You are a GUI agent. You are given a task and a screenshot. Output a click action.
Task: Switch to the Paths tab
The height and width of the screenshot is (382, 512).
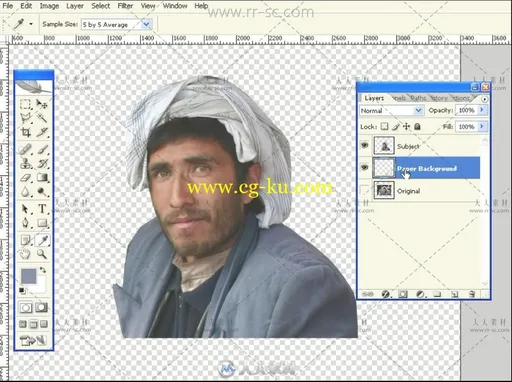[418, 98]
